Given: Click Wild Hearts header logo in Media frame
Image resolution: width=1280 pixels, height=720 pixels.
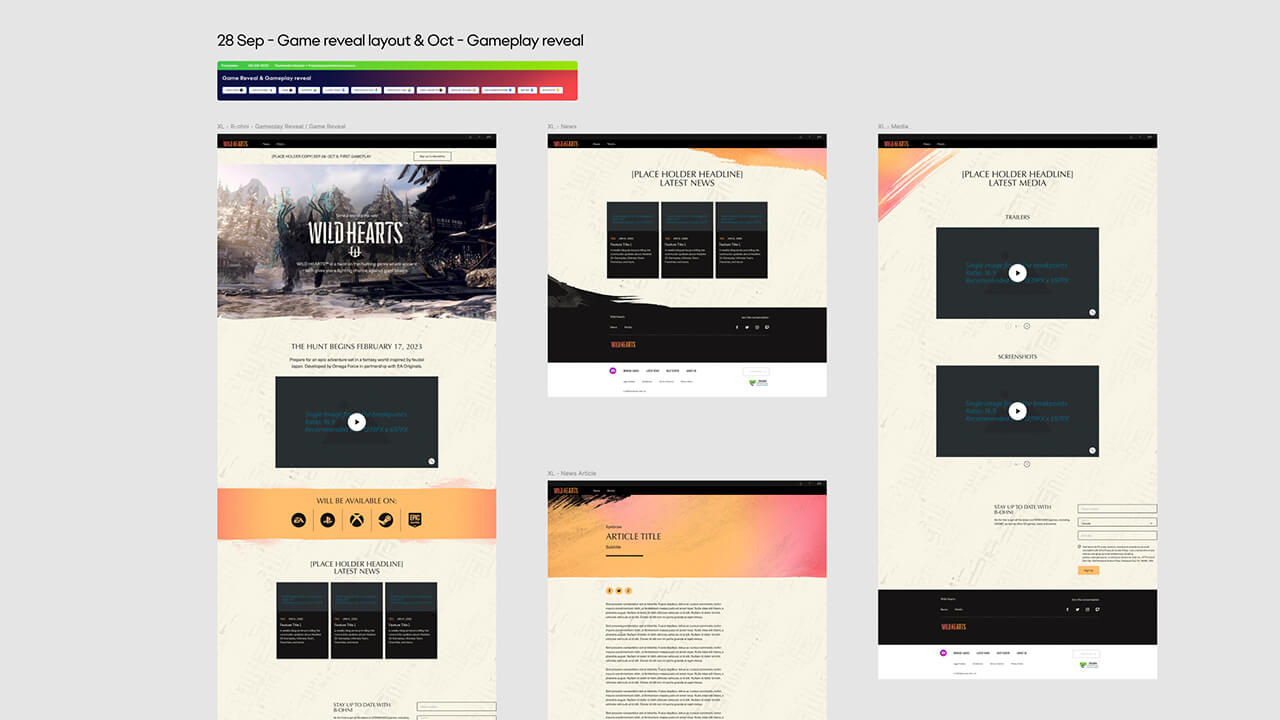Looking at the screenshot, I should click(x=897, y=144).
